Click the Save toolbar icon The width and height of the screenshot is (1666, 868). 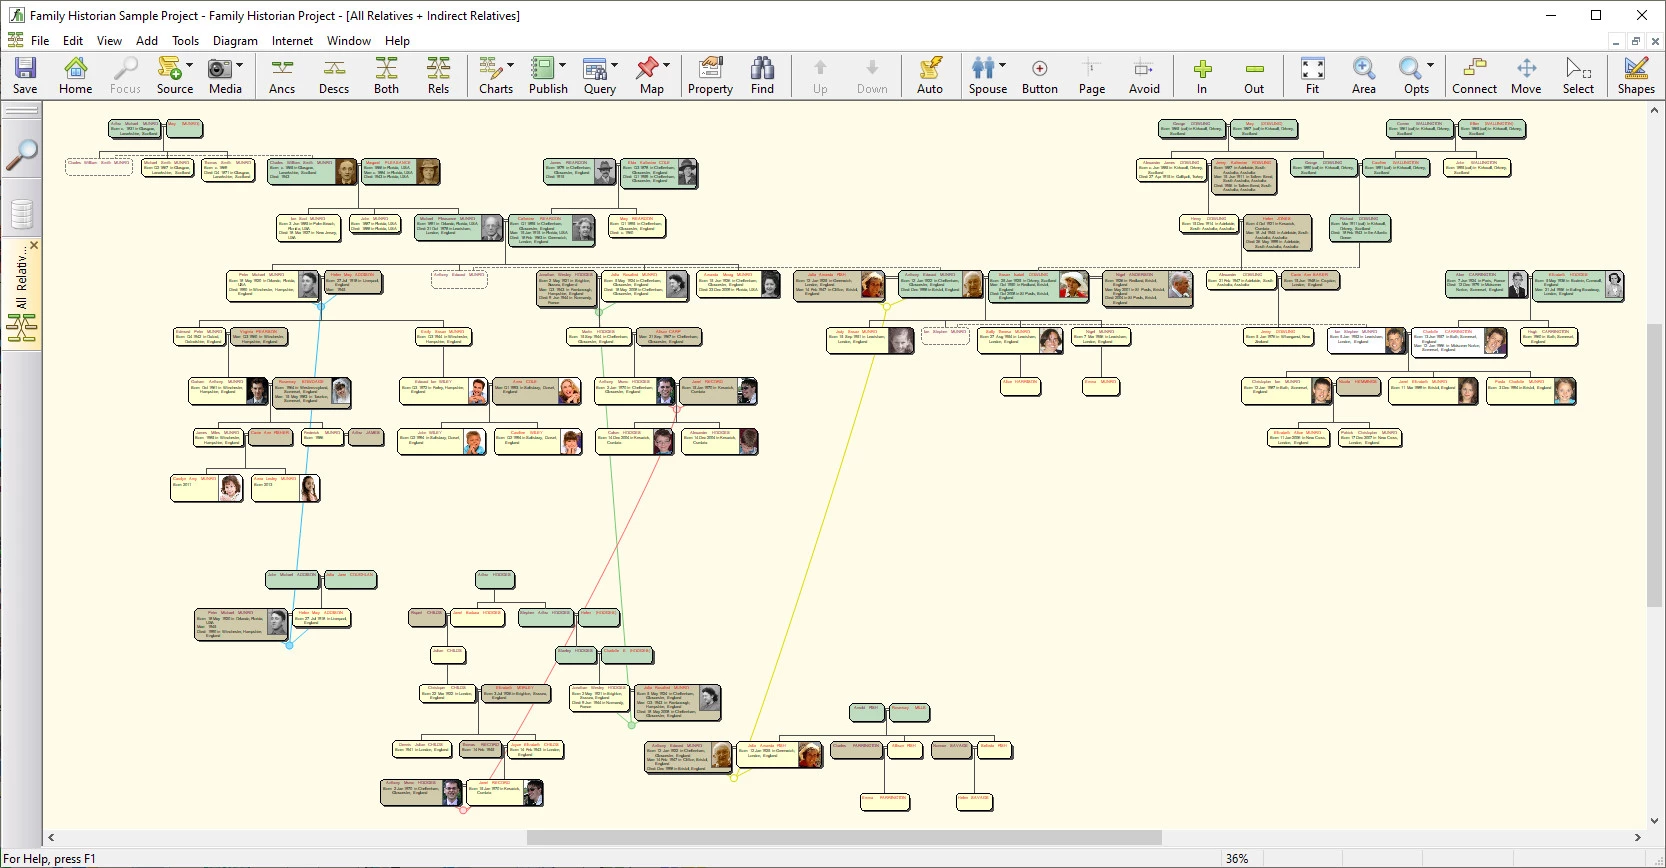[25, 75]
